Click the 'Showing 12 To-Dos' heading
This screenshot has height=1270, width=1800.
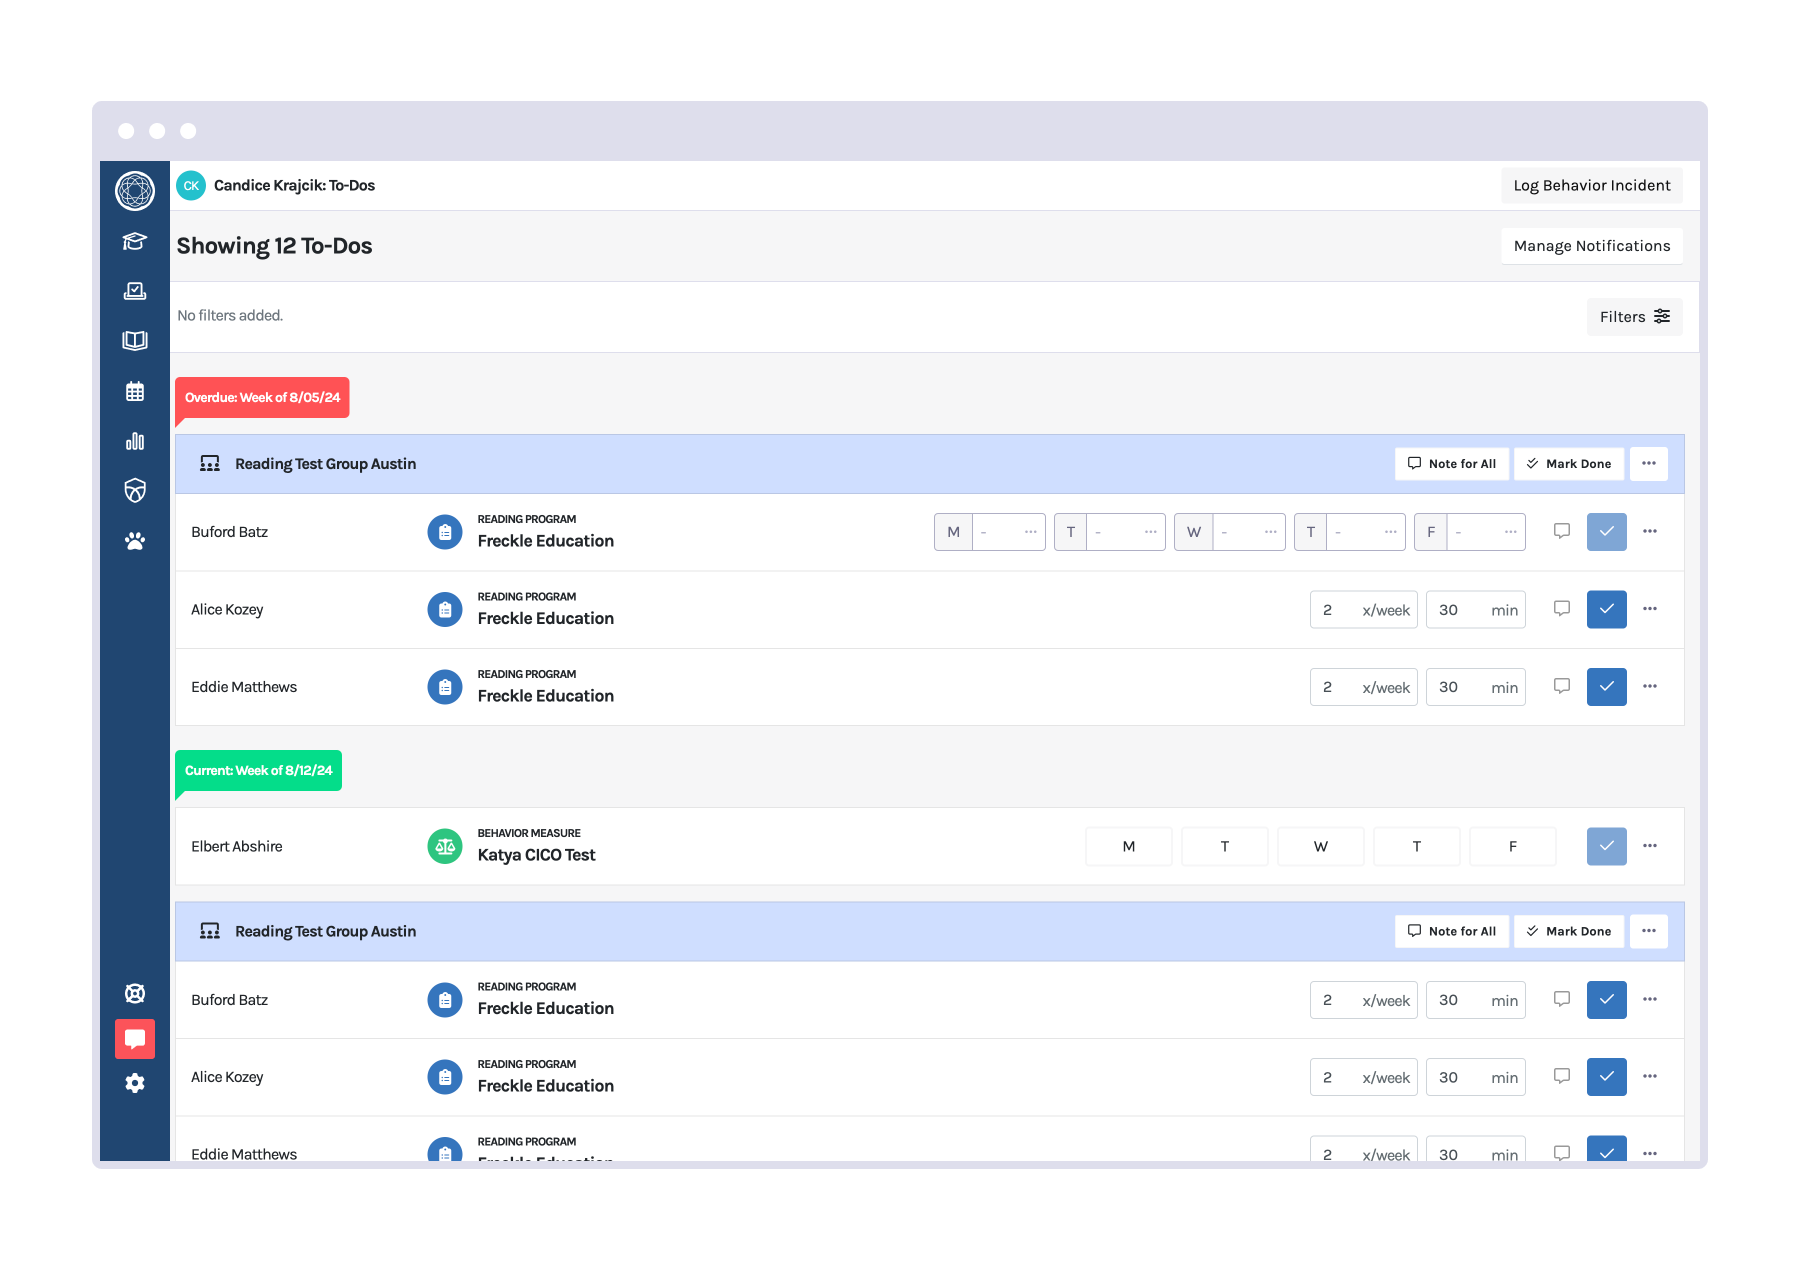click(x=274, y=246)
